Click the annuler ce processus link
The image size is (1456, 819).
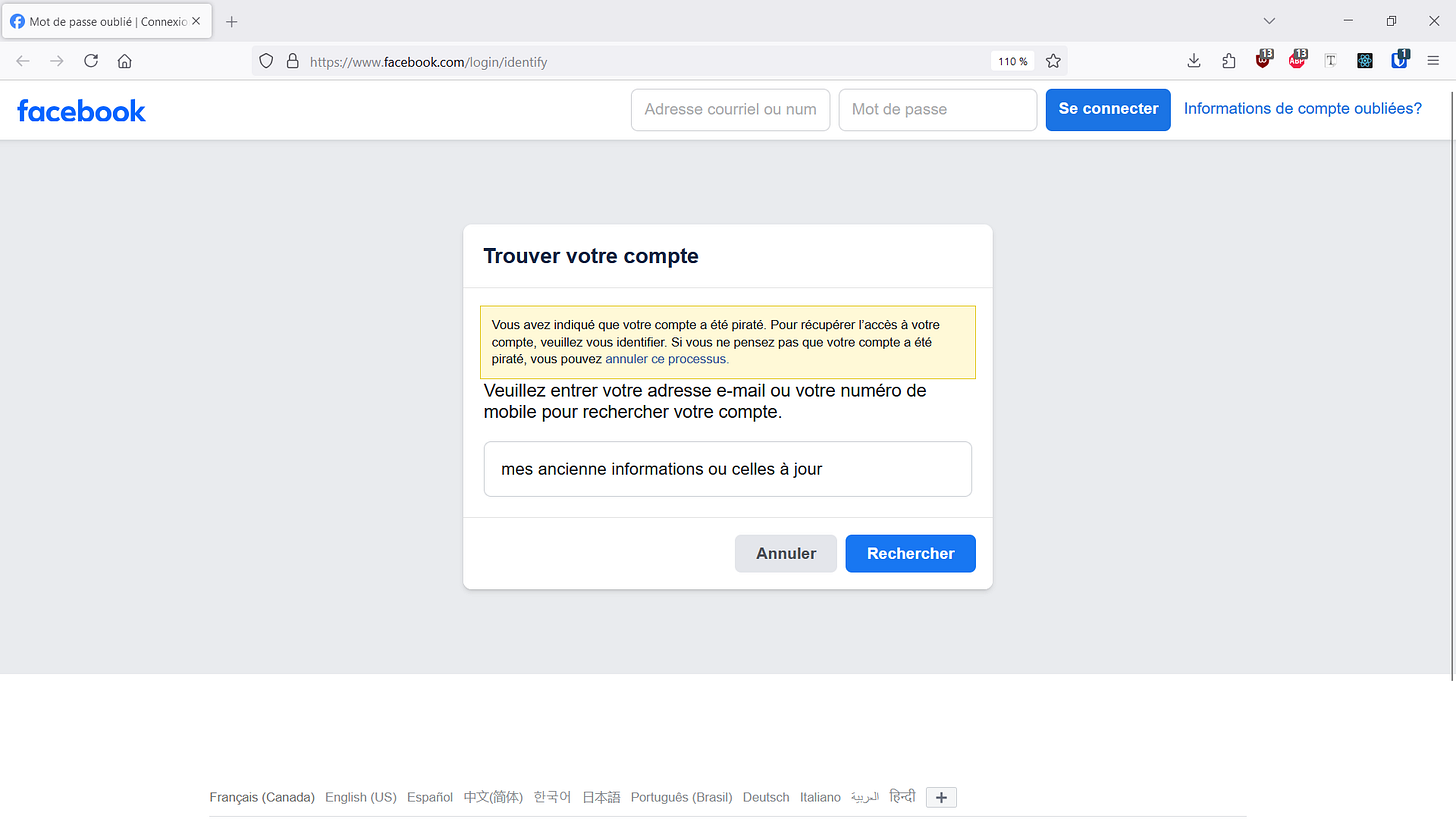point(666,358)
